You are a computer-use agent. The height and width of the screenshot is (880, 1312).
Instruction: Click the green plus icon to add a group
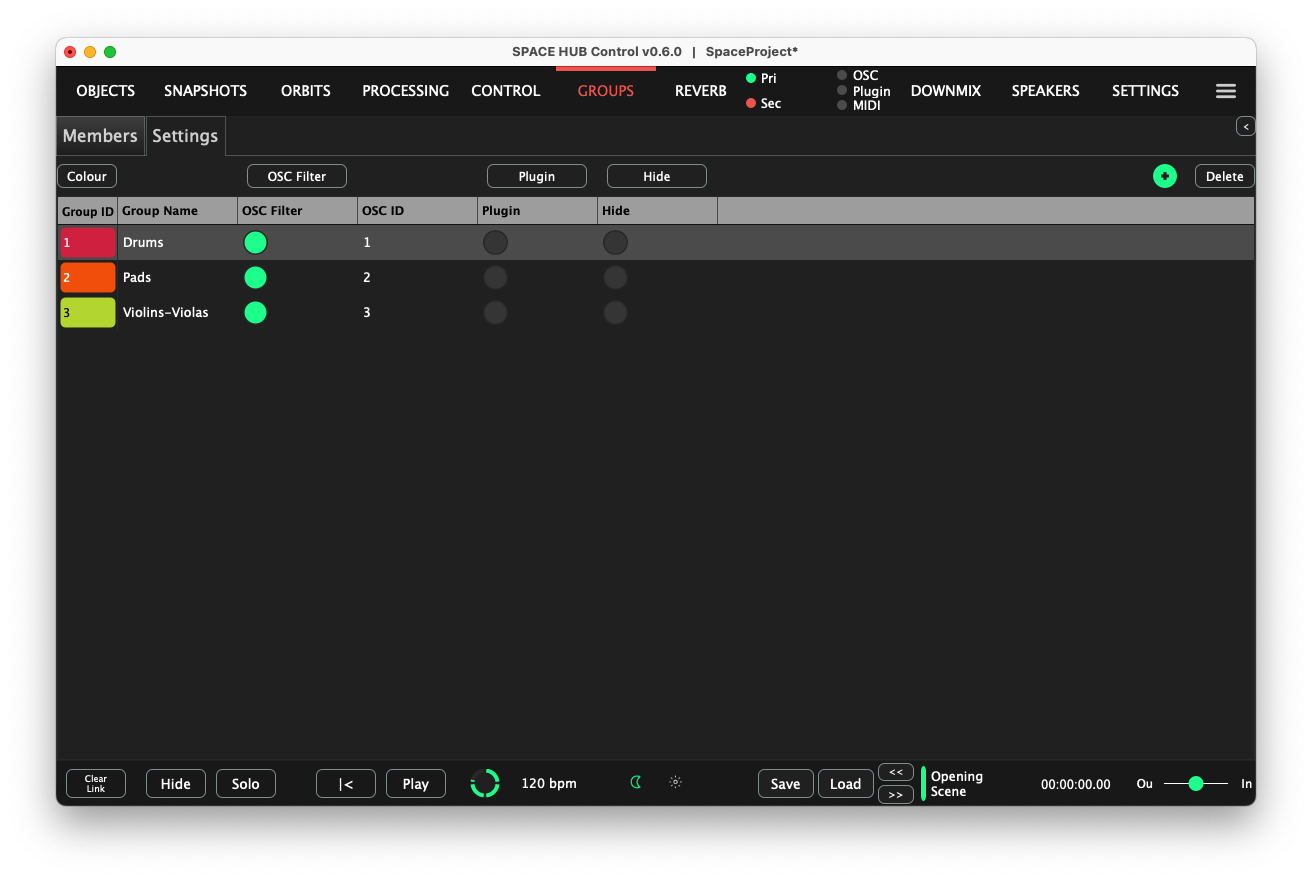click(x=1165, y=175)
